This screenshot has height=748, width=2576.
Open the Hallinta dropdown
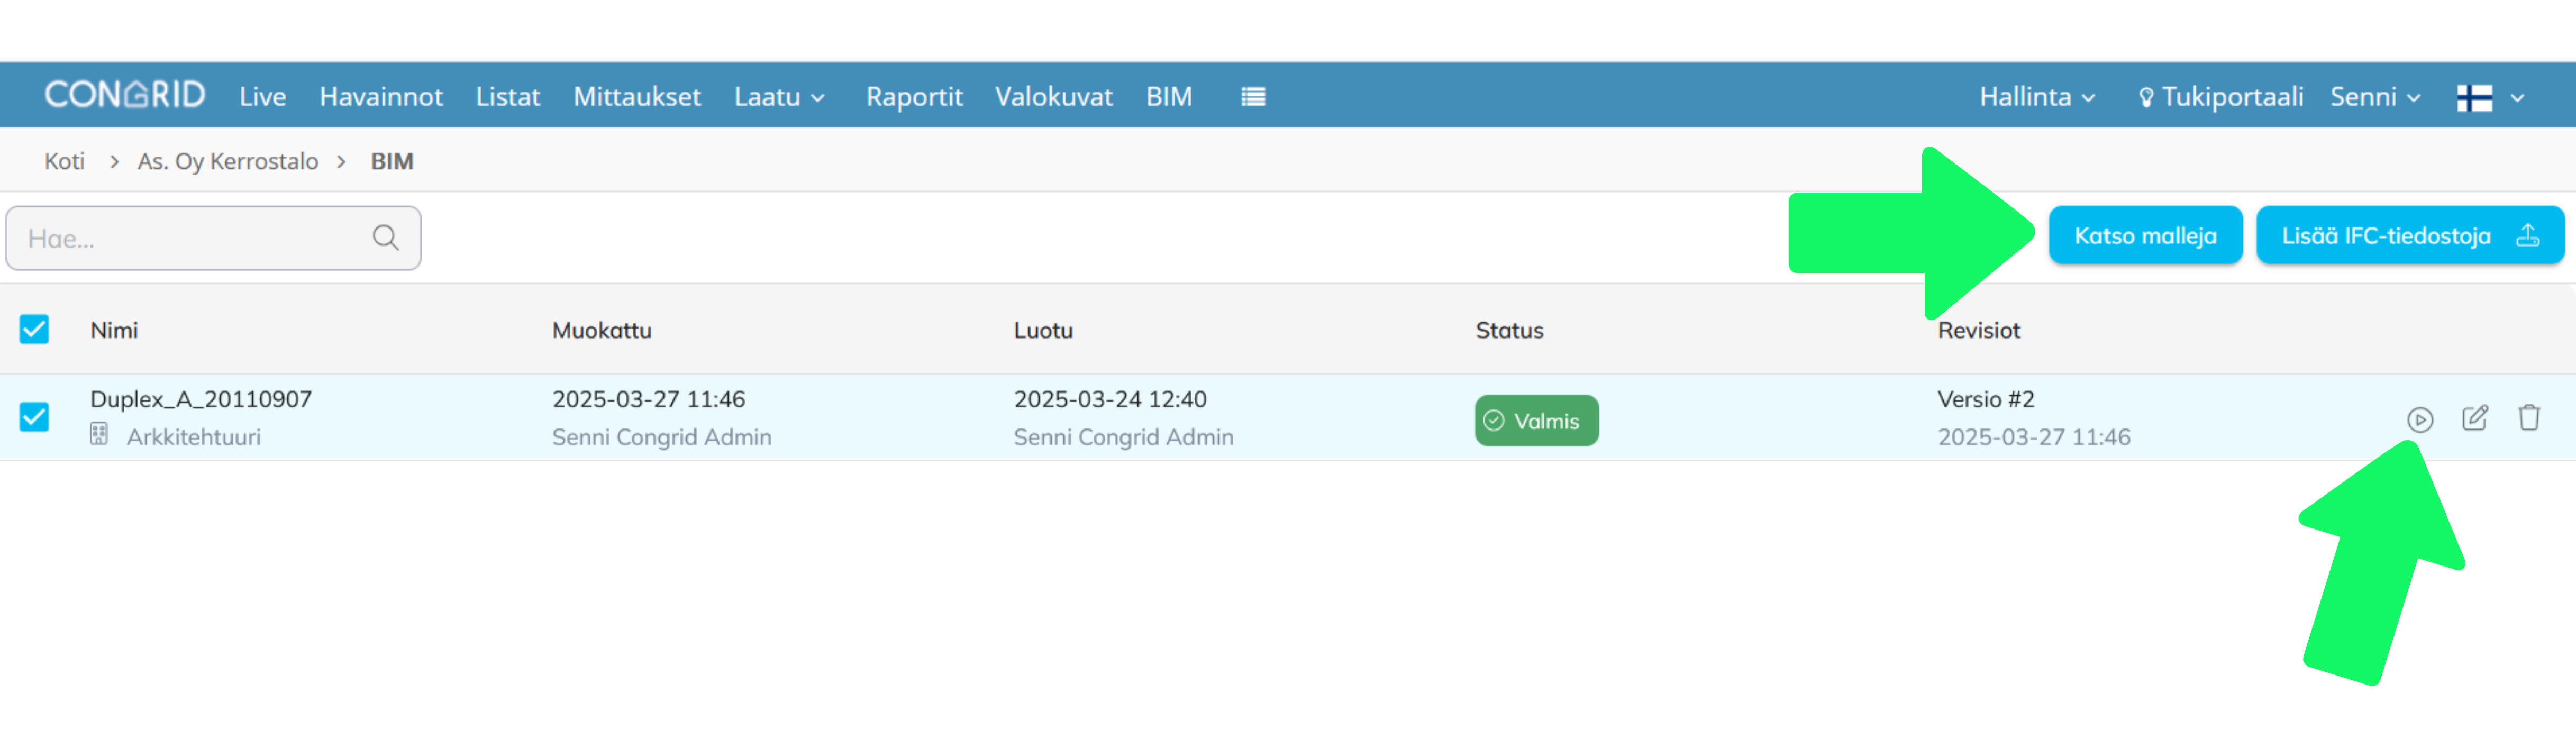click(2037, 97)
